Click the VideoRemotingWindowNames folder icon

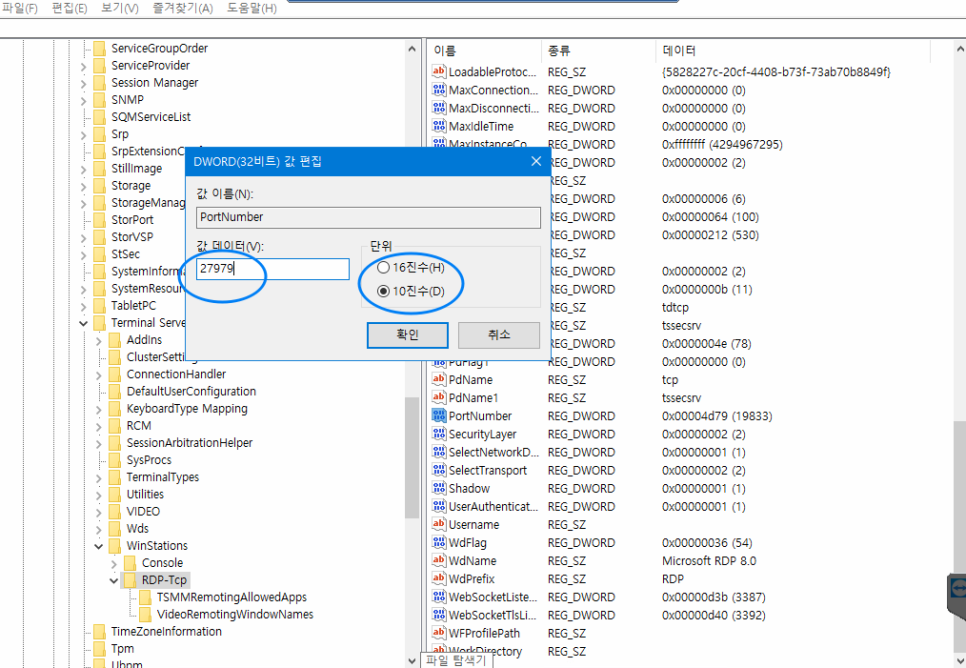tap(145, 614)
